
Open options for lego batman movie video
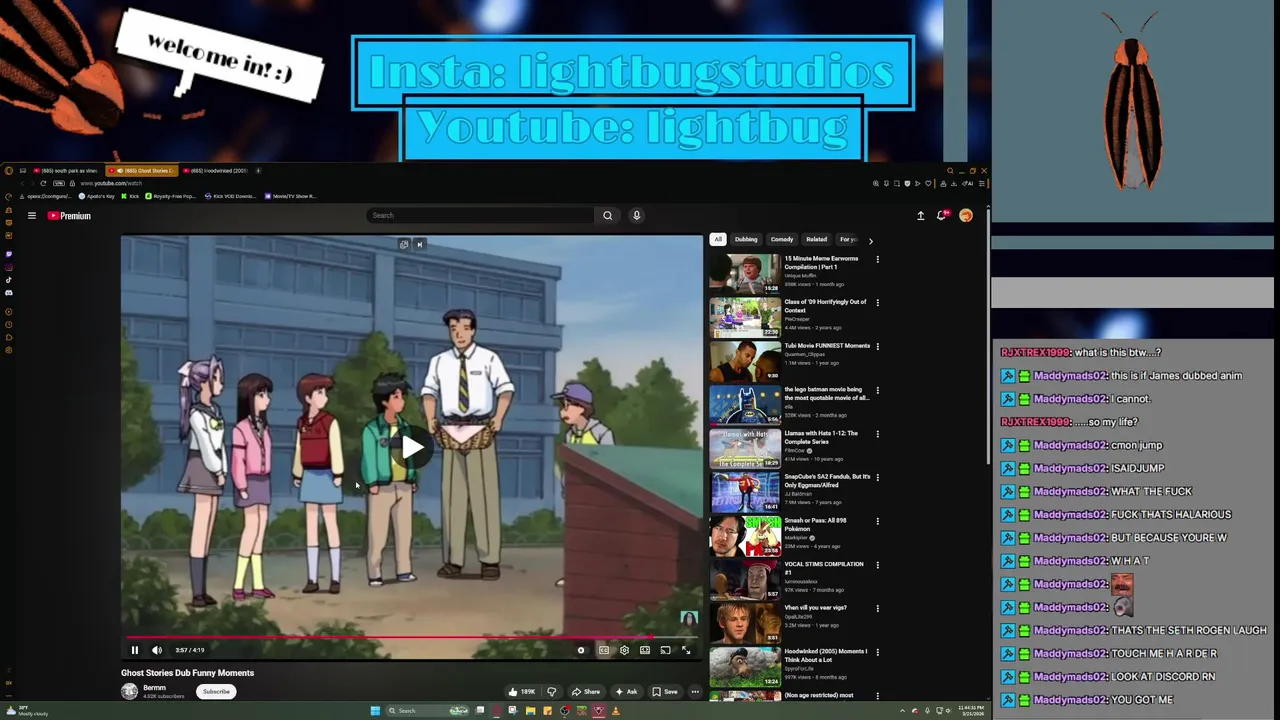877,390
